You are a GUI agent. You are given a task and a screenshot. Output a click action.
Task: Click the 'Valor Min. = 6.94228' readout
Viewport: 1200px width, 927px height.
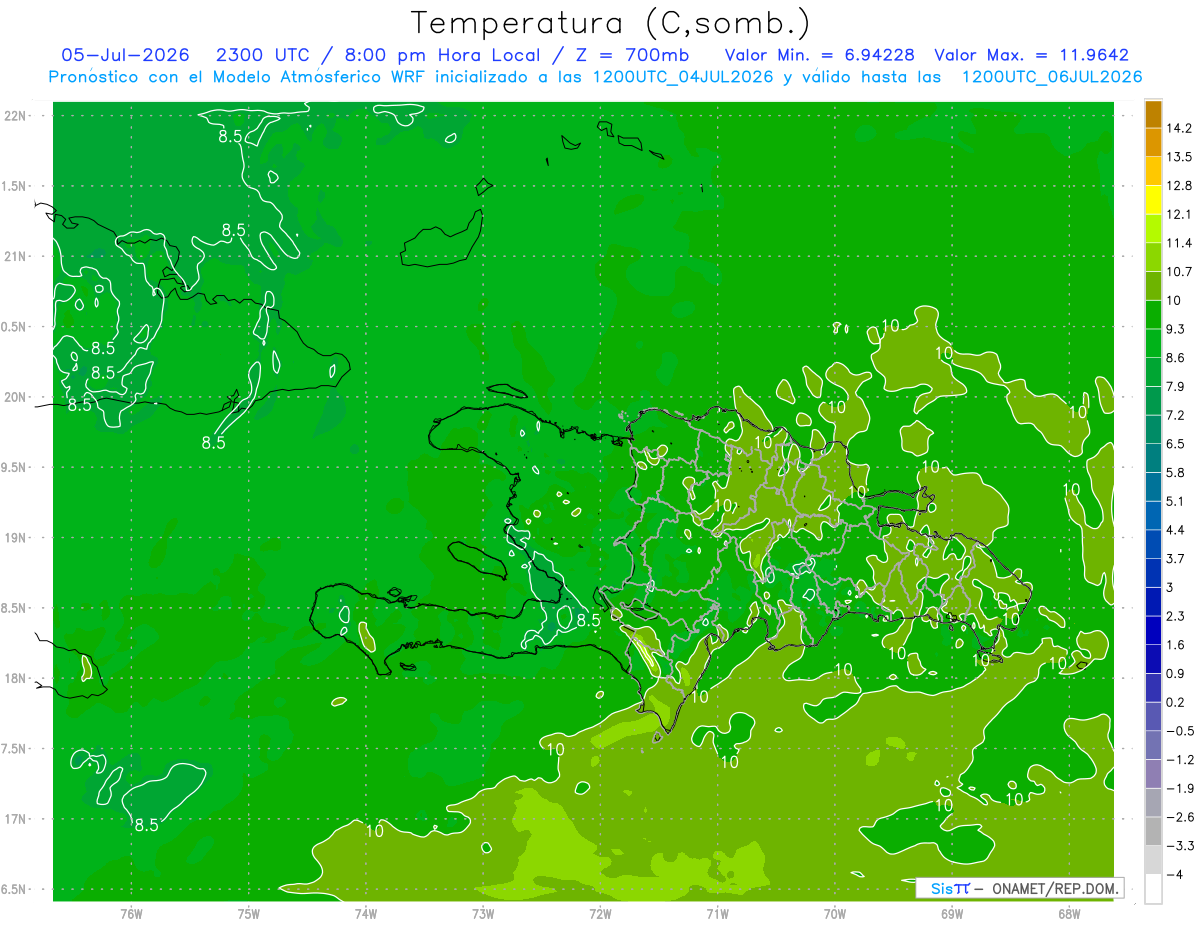[819, 55]
